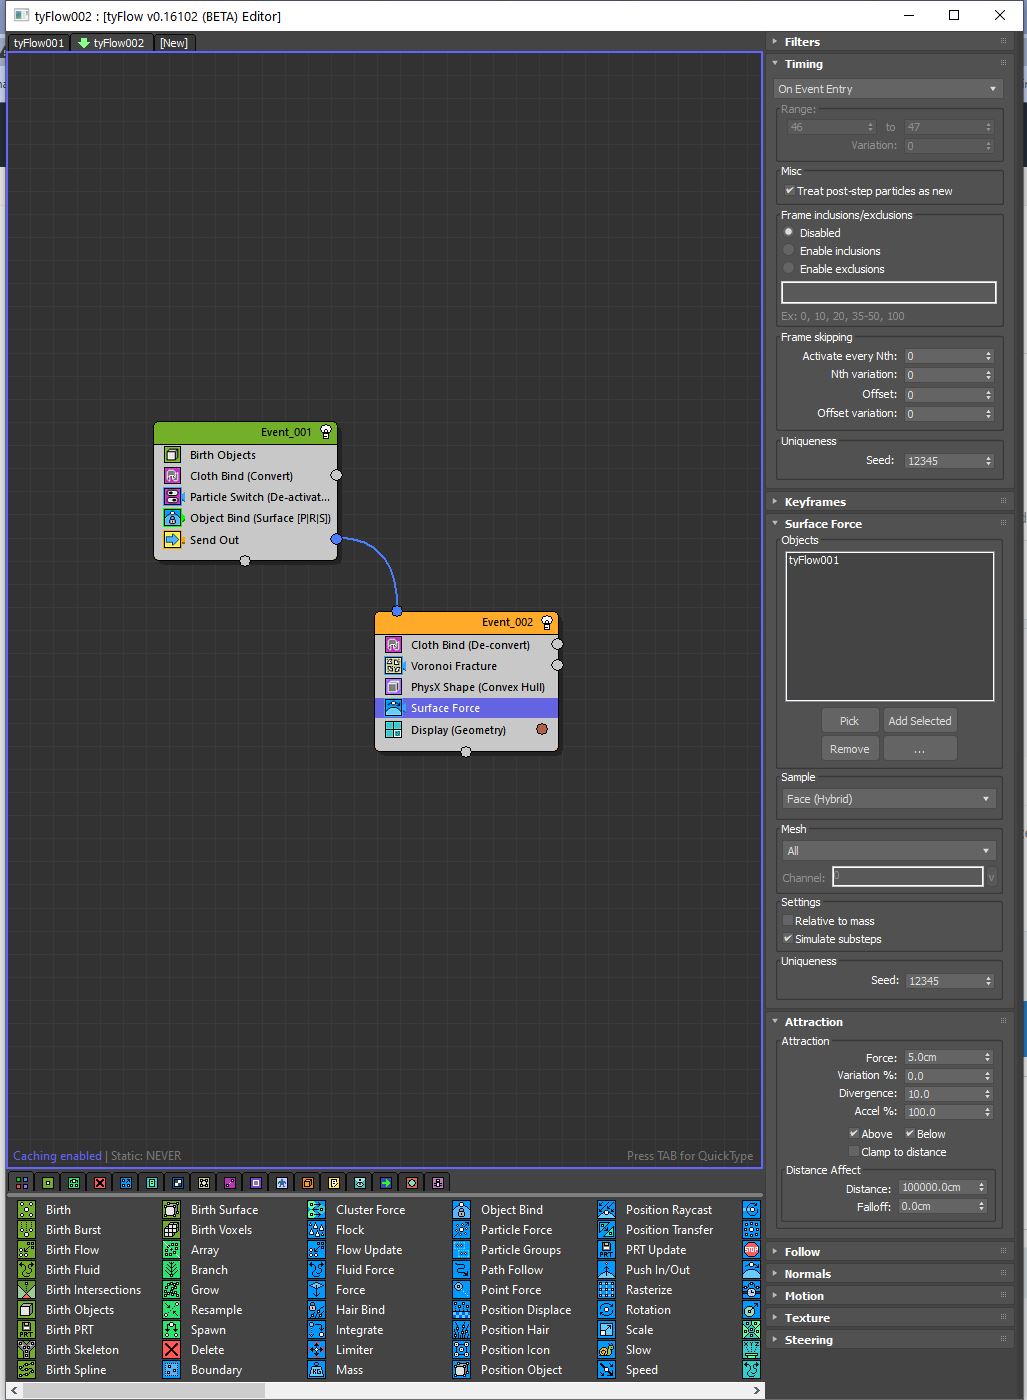Click the Pick button under Objects
1027x1400 pixels.
(849, 721)
